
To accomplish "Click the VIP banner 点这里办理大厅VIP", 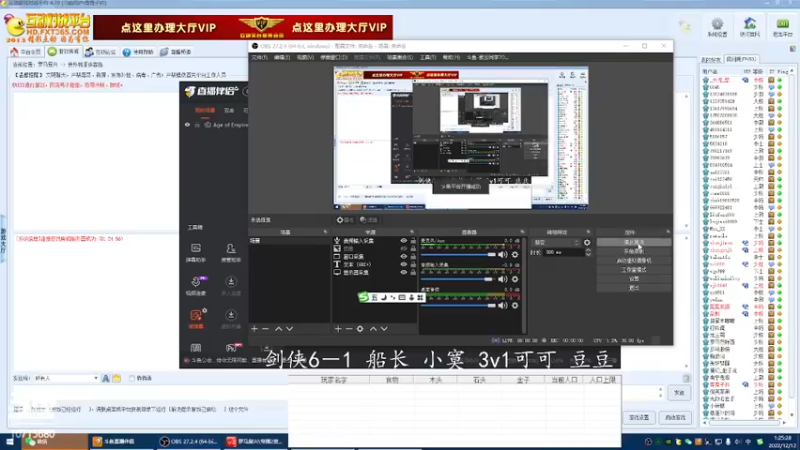I will tap(243, 27).
